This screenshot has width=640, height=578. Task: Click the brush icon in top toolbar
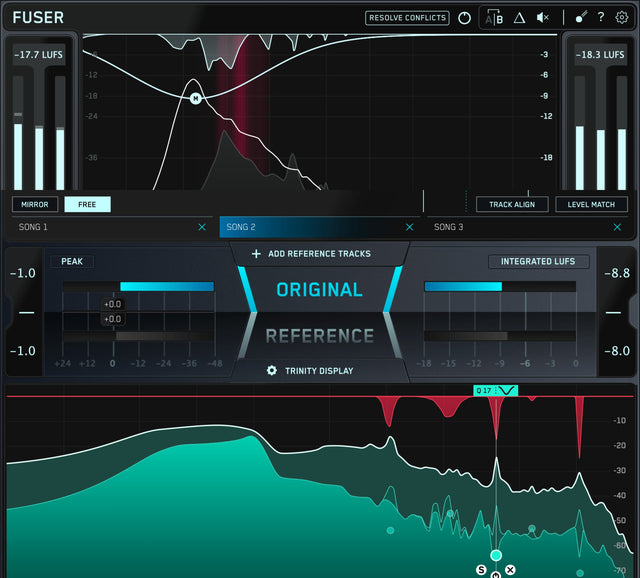click(x=581, y=18)
